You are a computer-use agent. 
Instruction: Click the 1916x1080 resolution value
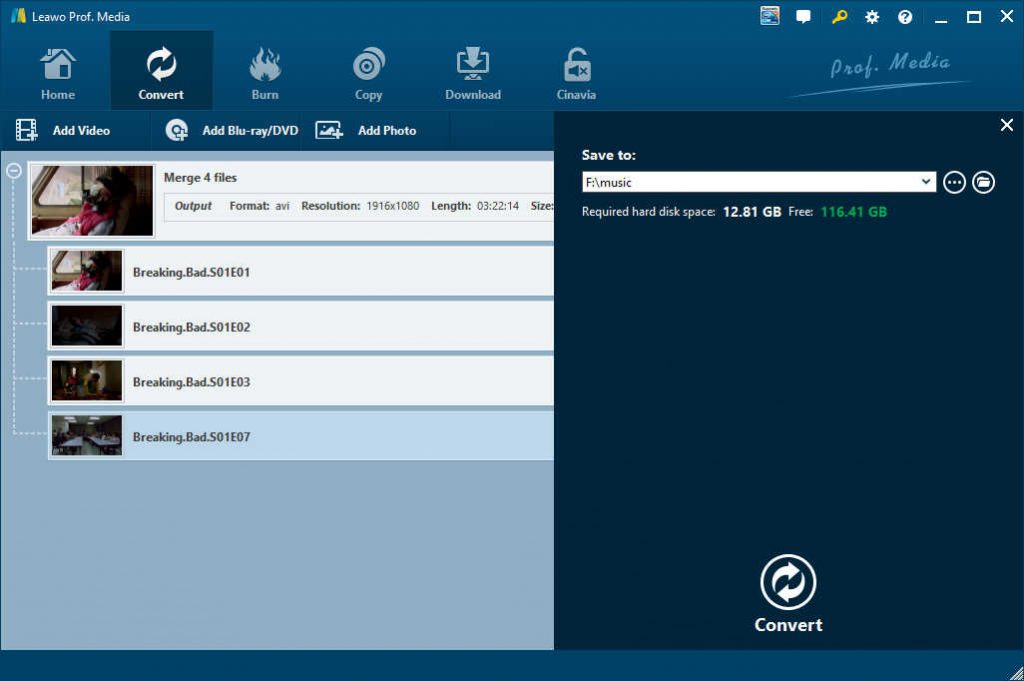point(392,206)
